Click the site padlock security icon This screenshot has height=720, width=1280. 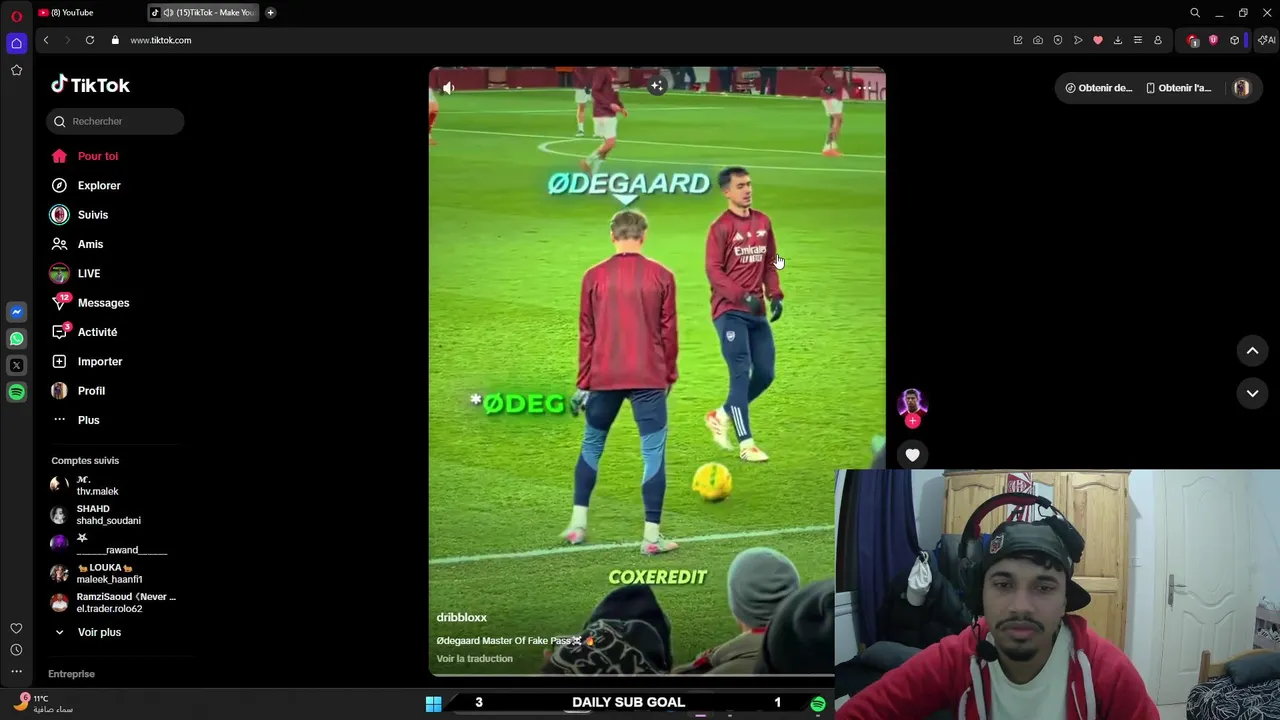(x=115, y=40)
